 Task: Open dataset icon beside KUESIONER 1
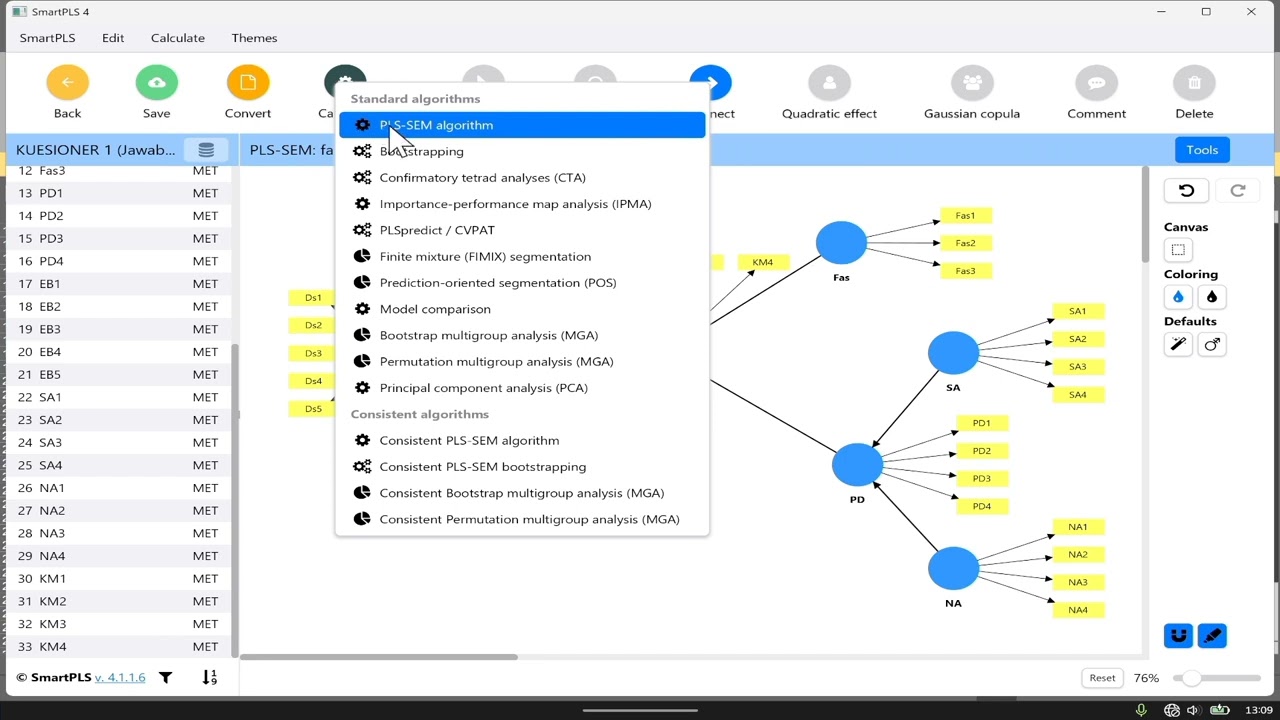206,150
